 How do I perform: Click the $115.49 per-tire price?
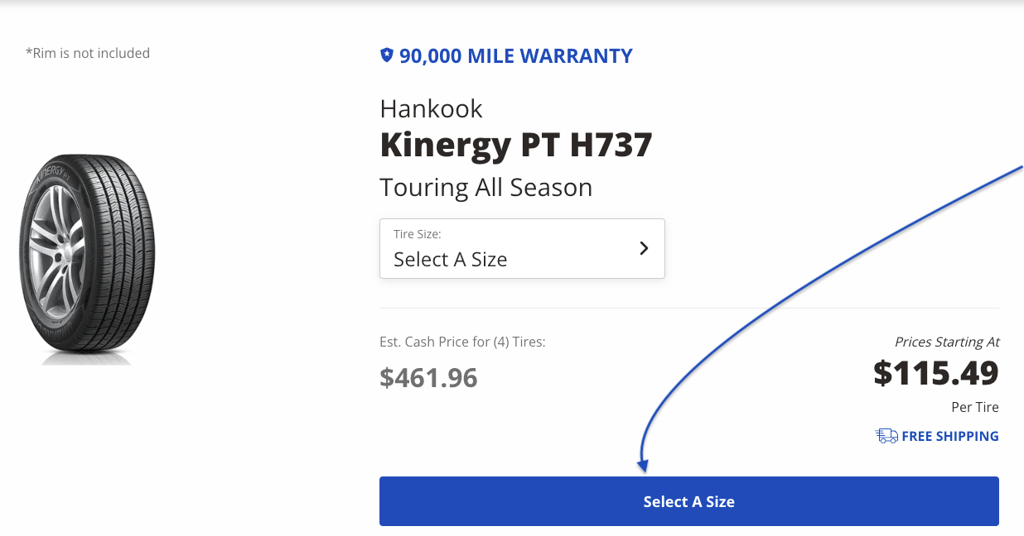pyautogui.click(x=935, y=373)
